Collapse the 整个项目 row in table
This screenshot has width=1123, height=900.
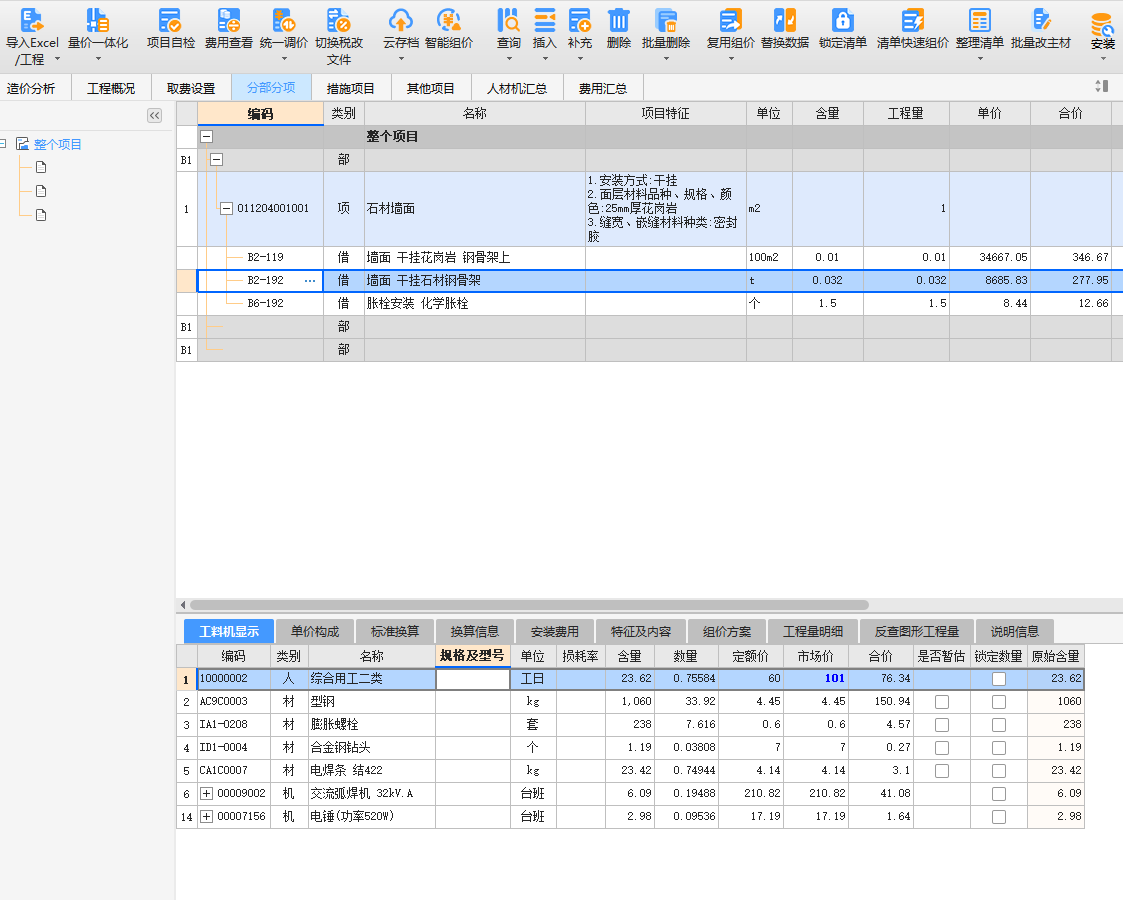(x=206, y=136)
